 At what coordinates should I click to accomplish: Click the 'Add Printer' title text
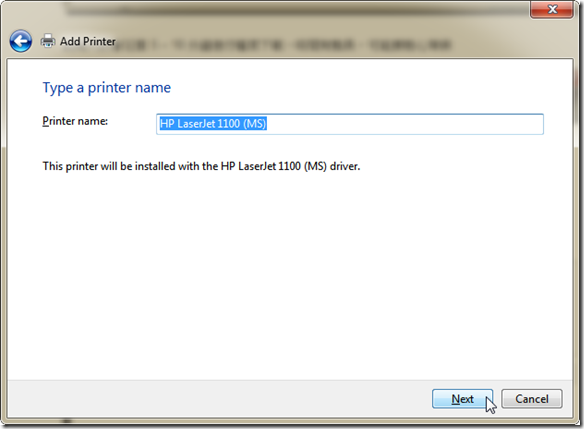88,41
